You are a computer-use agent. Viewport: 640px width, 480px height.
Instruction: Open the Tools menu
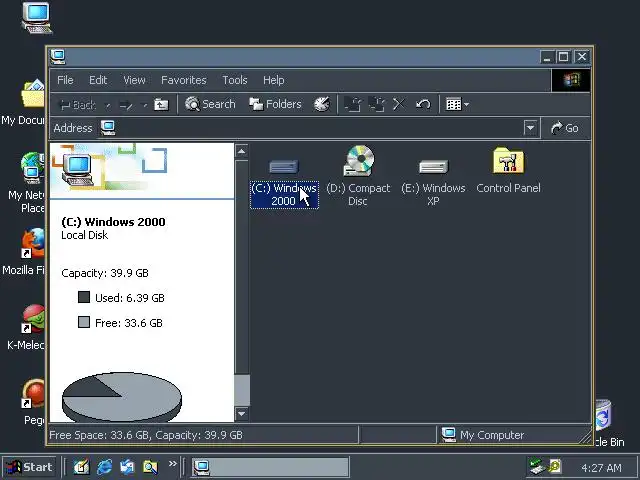235,80
